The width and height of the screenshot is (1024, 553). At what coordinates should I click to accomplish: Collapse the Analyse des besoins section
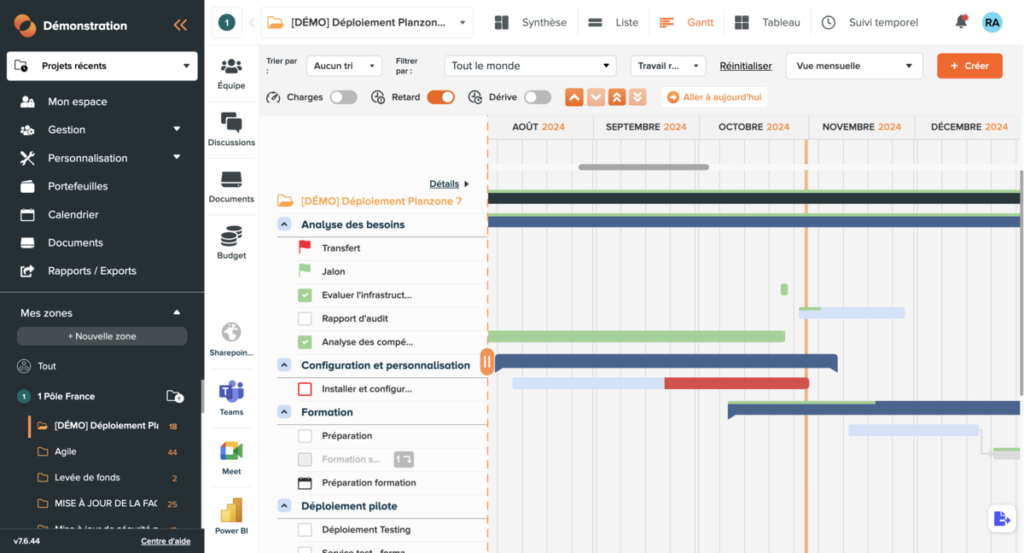tap(285, 225)
